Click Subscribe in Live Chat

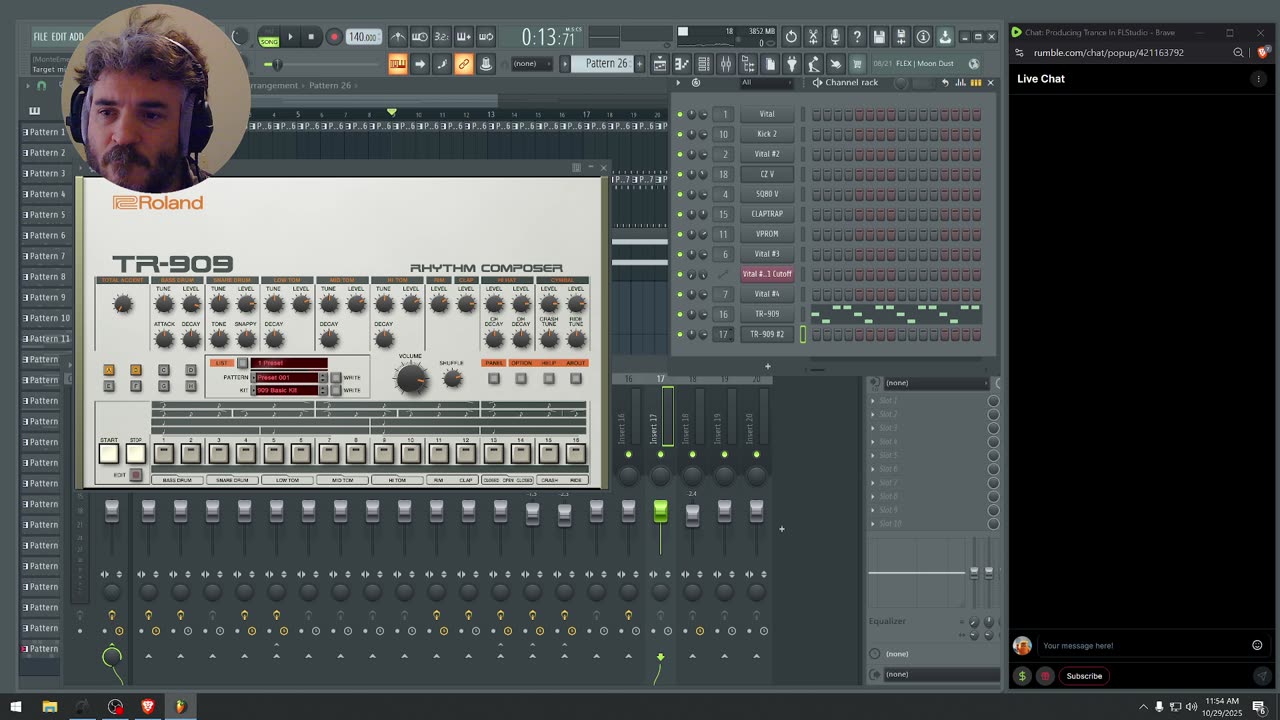coord(1084,676)
